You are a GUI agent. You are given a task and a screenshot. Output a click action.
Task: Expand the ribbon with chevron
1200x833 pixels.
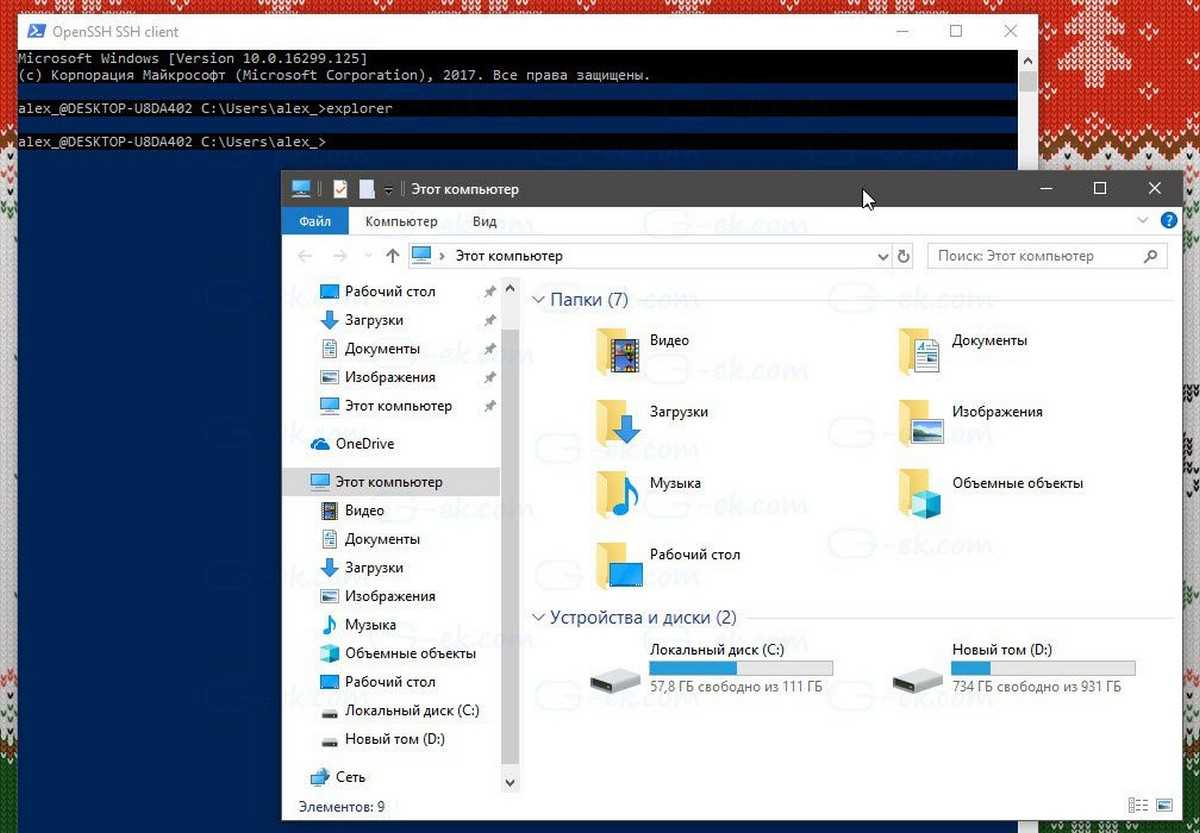click(1143, 221)
